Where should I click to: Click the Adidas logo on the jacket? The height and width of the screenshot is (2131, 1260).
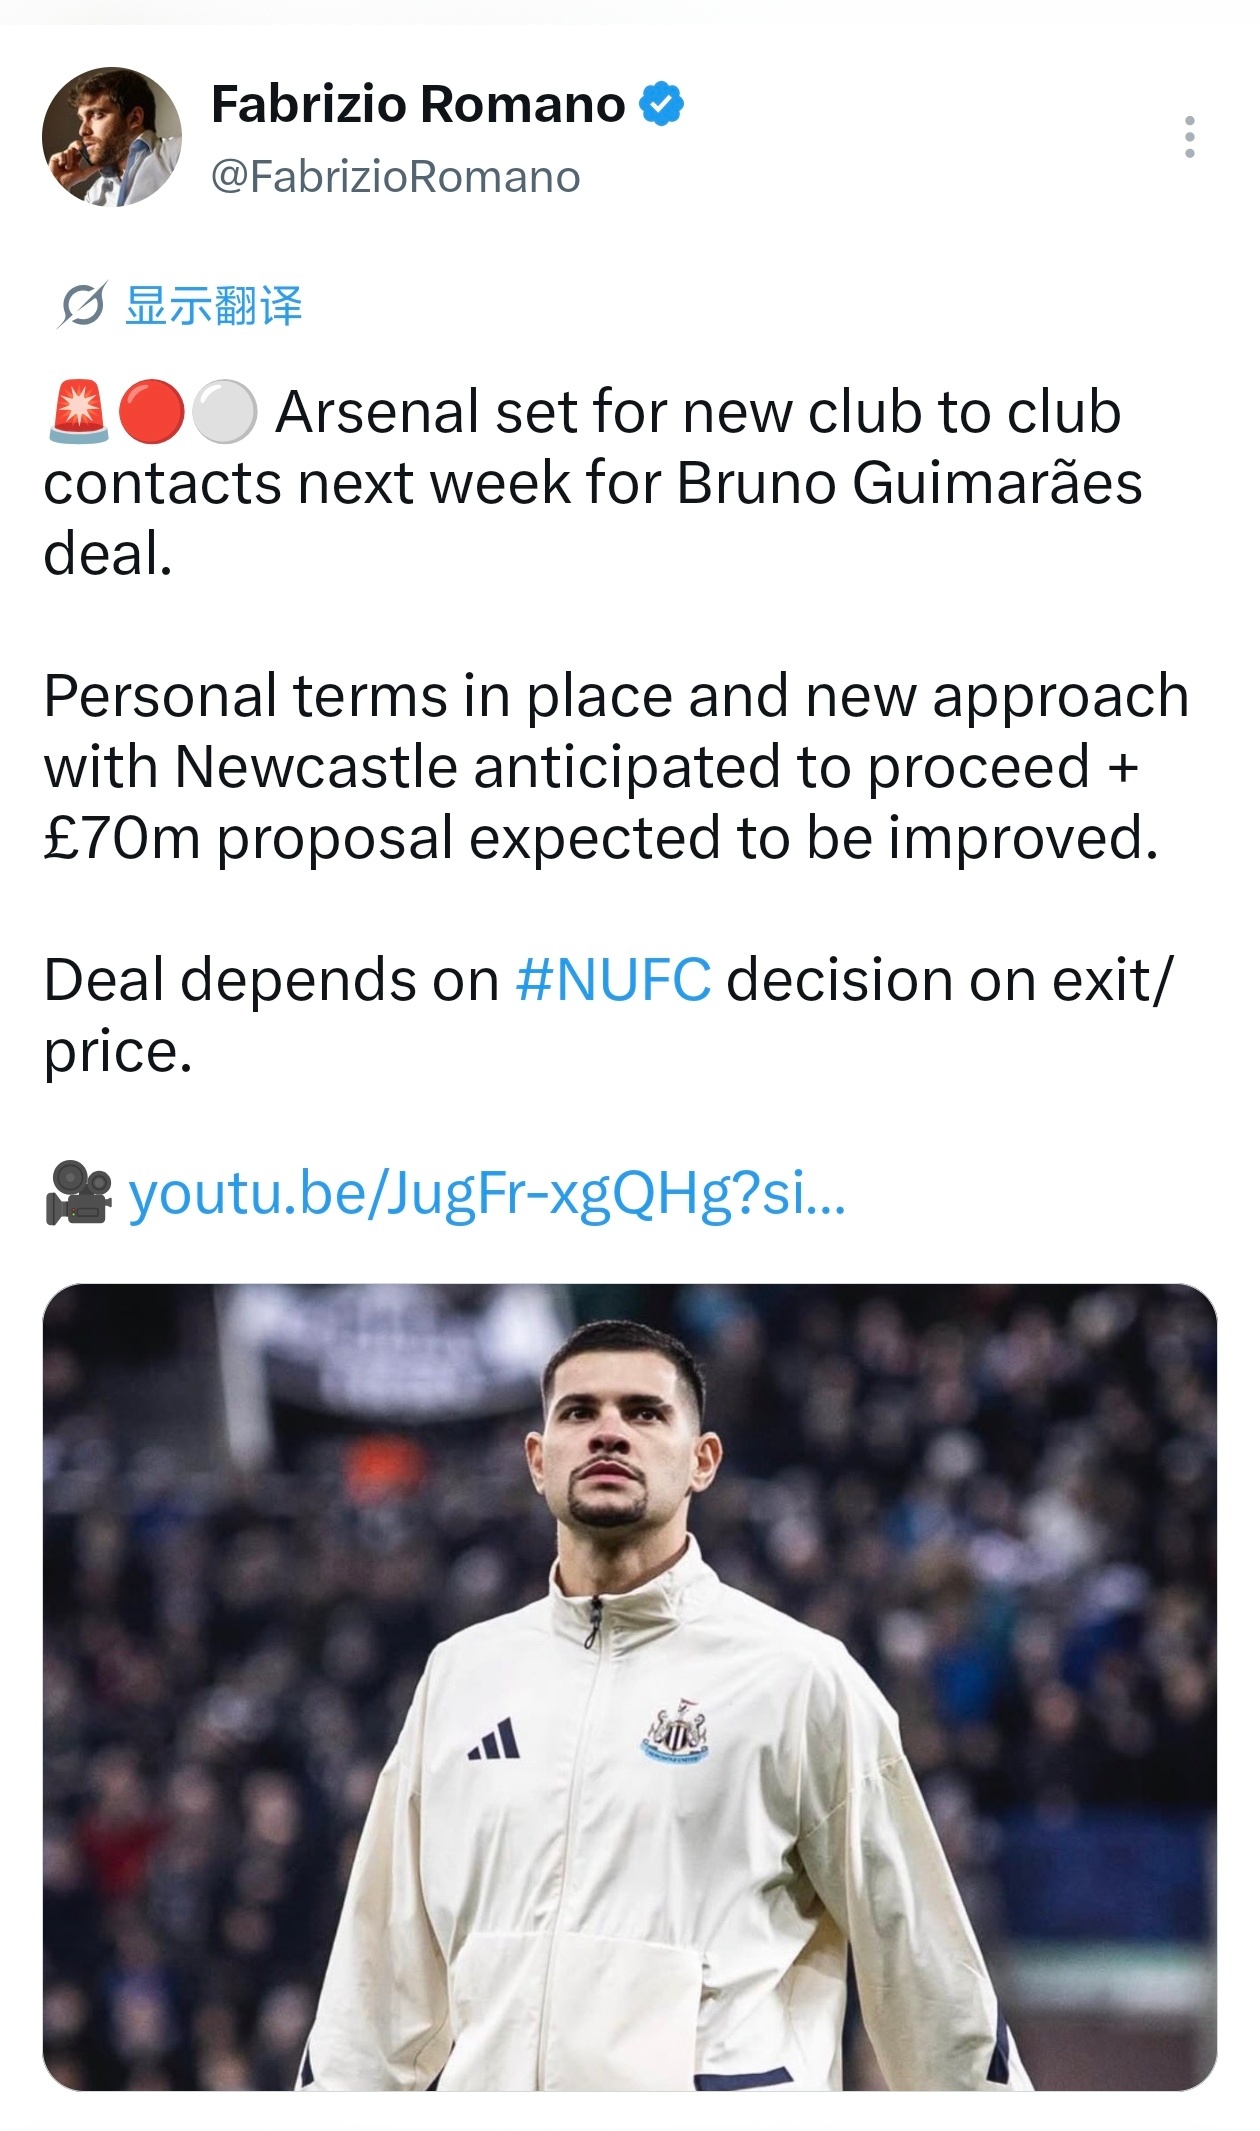(x=494, y=1738)
